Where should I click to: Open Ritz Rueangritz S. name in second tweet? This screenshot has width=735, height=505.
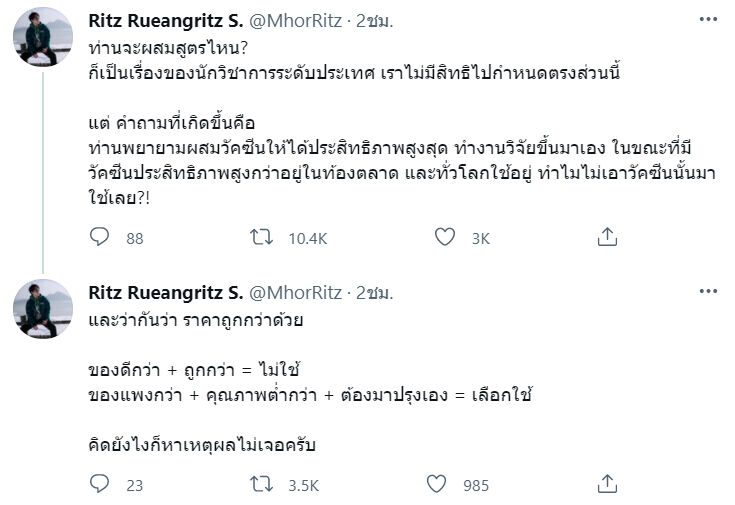[x=165, y=292]
